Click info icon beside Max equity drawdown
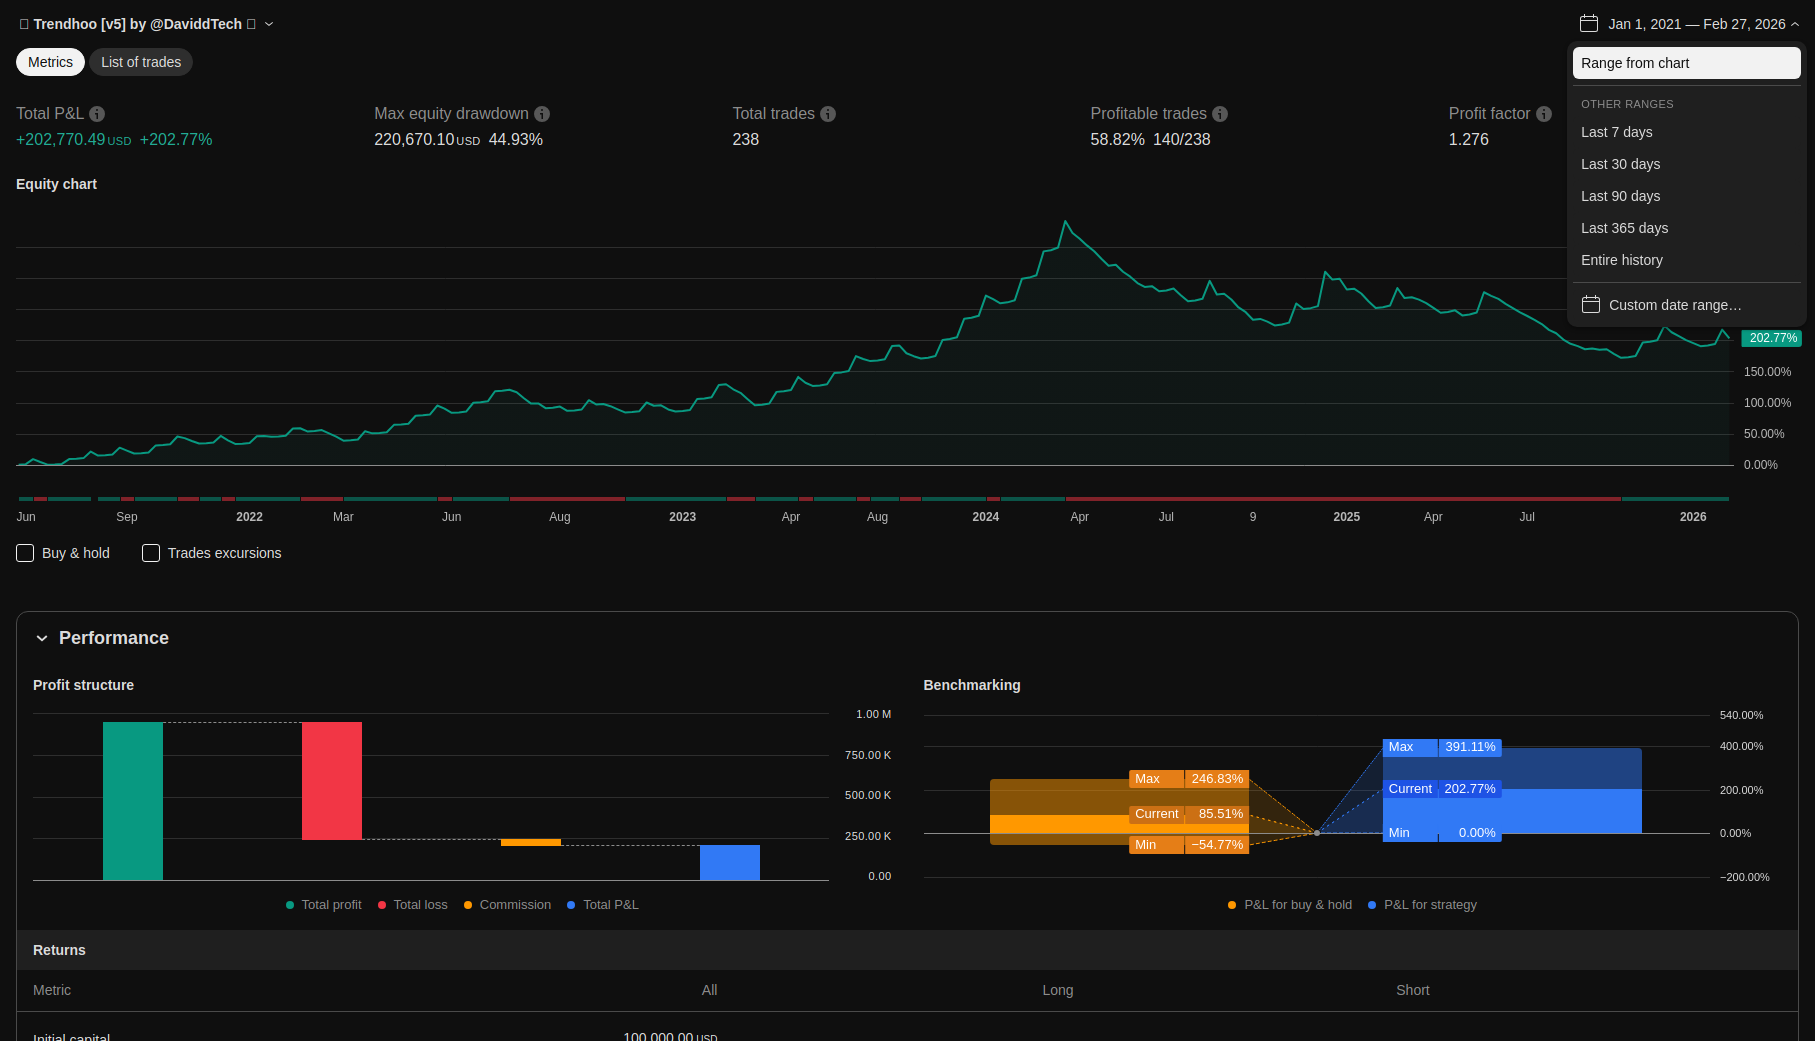 542,114
